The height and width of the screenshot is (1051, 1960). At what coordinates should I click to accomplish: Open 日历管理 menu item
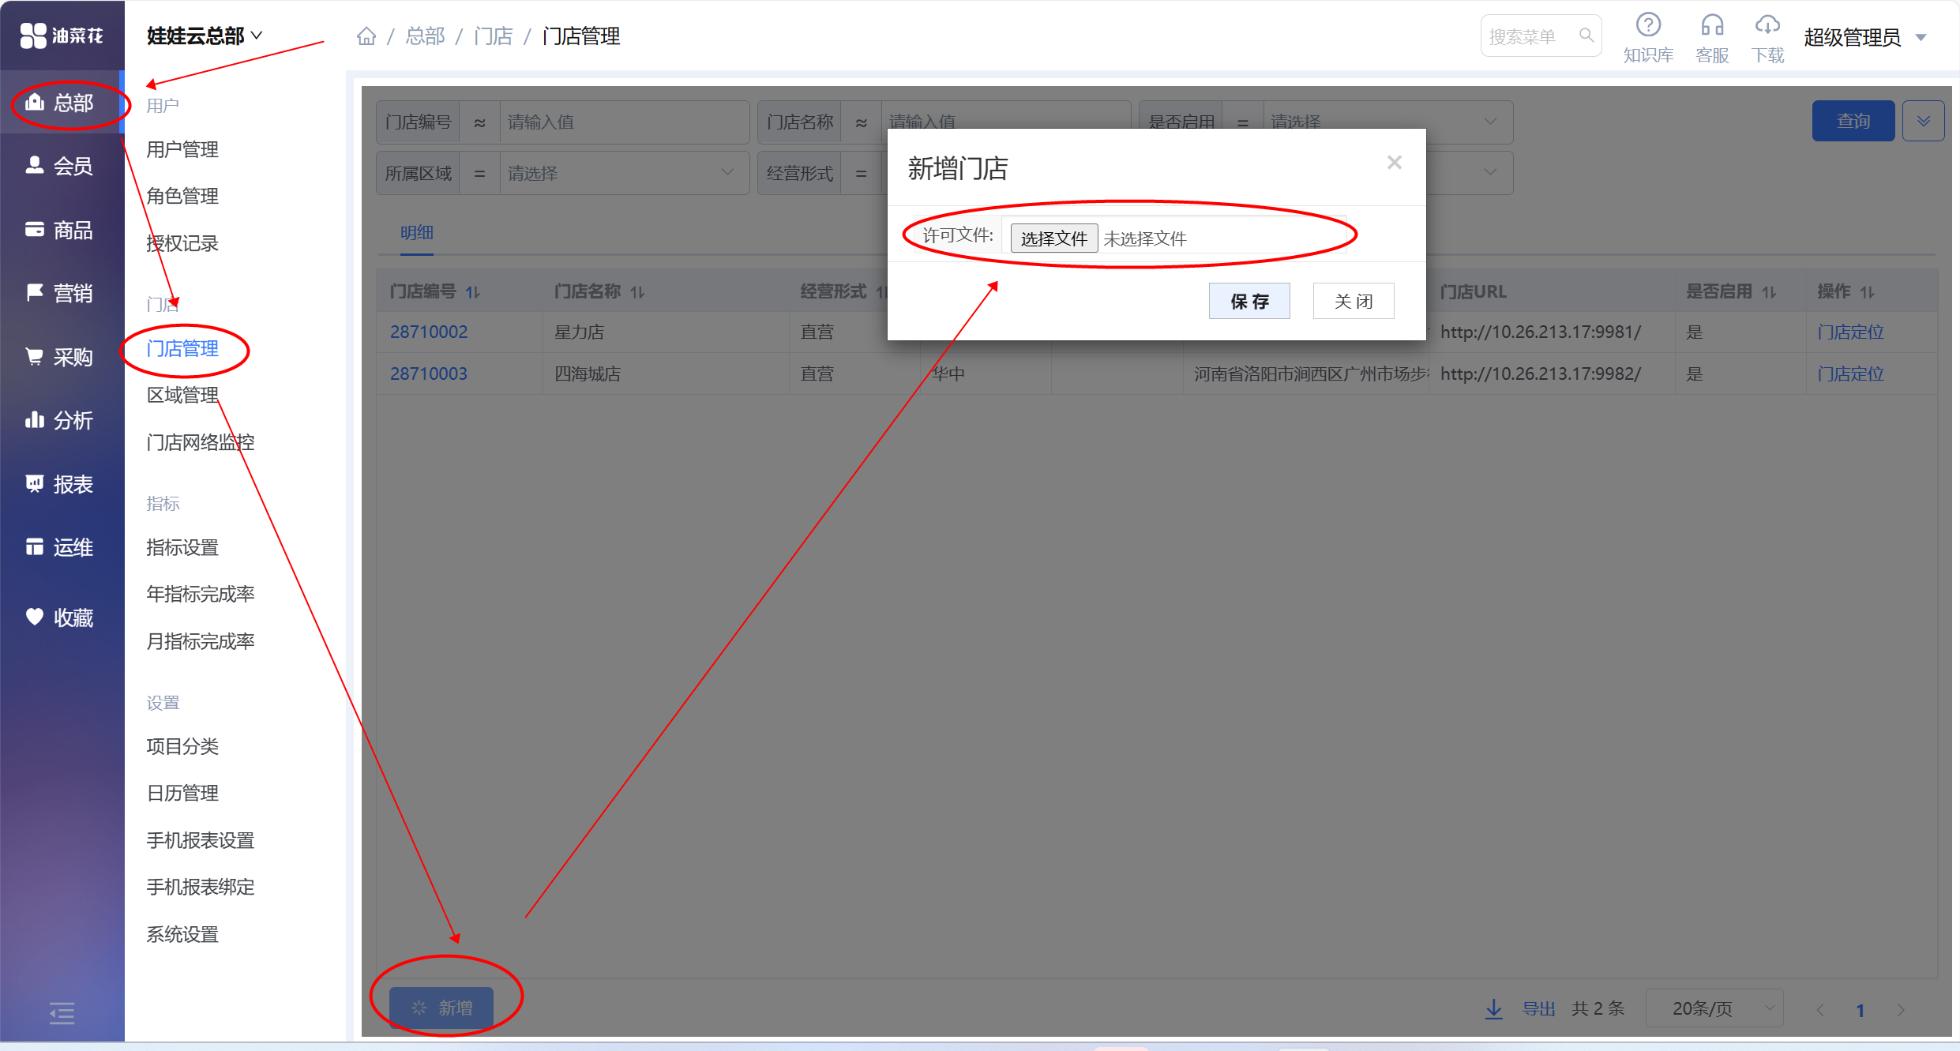[182, 793]
